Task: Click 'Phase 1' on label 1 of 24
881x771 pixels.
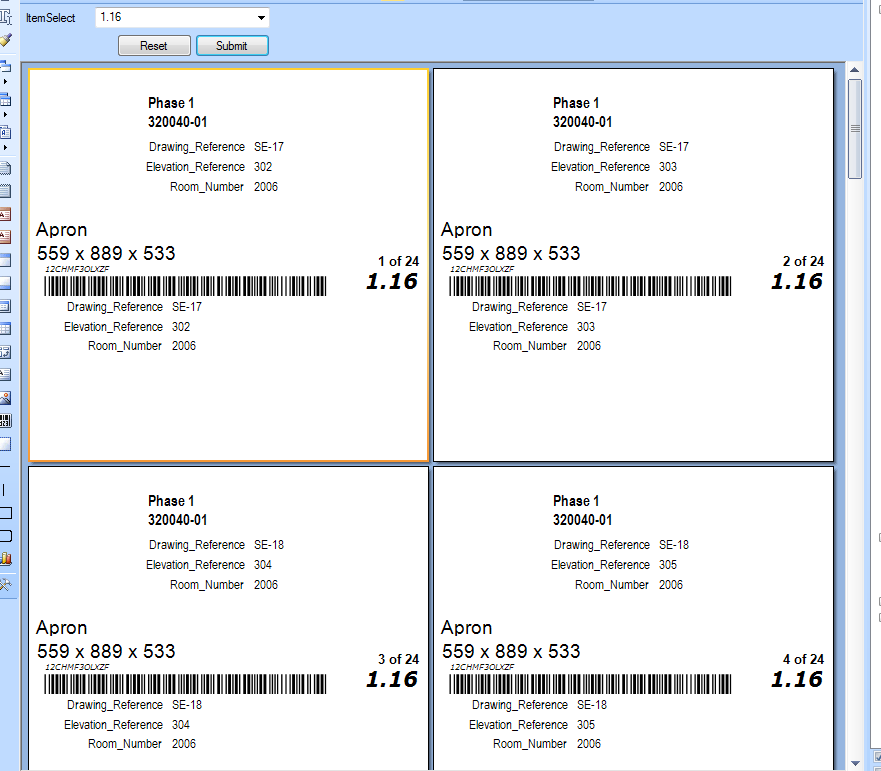Action: [171, 103]
